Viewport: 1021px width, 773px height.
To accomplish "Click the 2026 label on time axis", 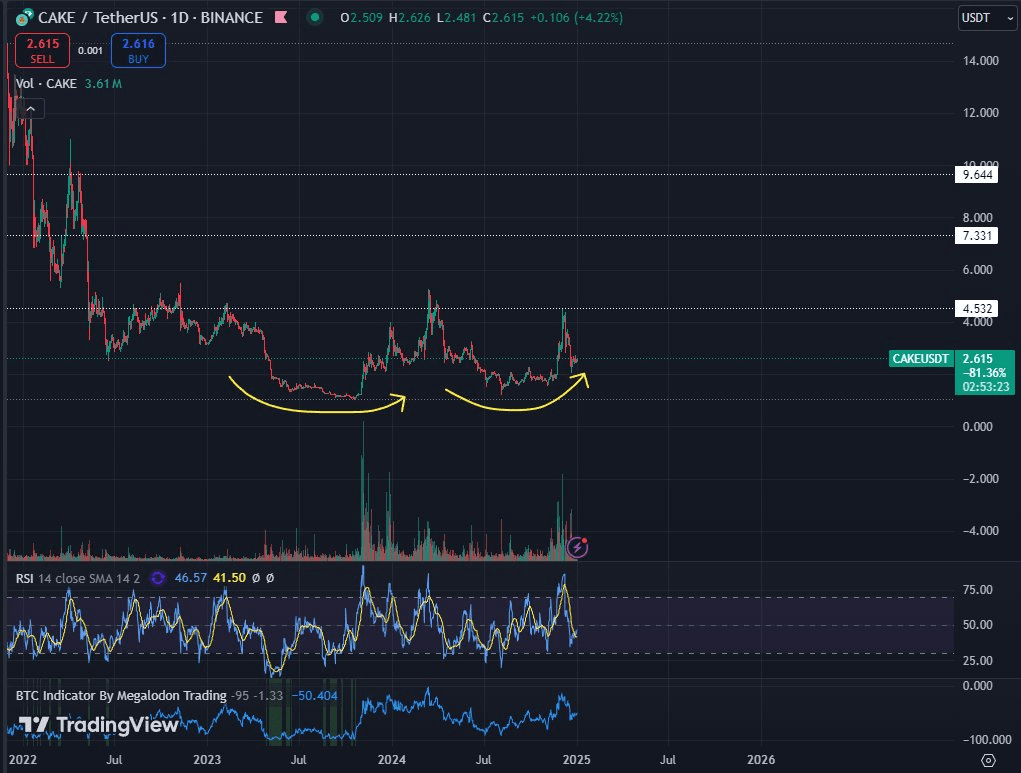I will (x=761, y=759).
